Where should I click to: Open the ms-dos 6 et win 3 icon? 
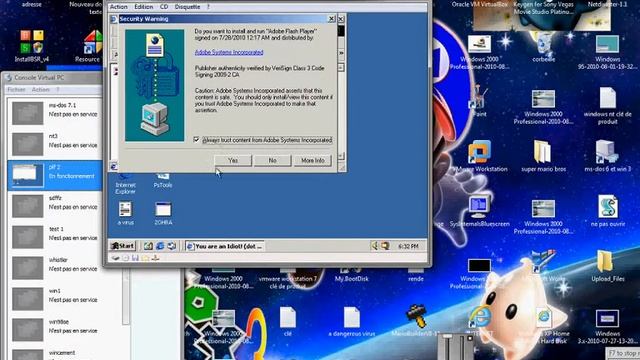coord(607,156)
